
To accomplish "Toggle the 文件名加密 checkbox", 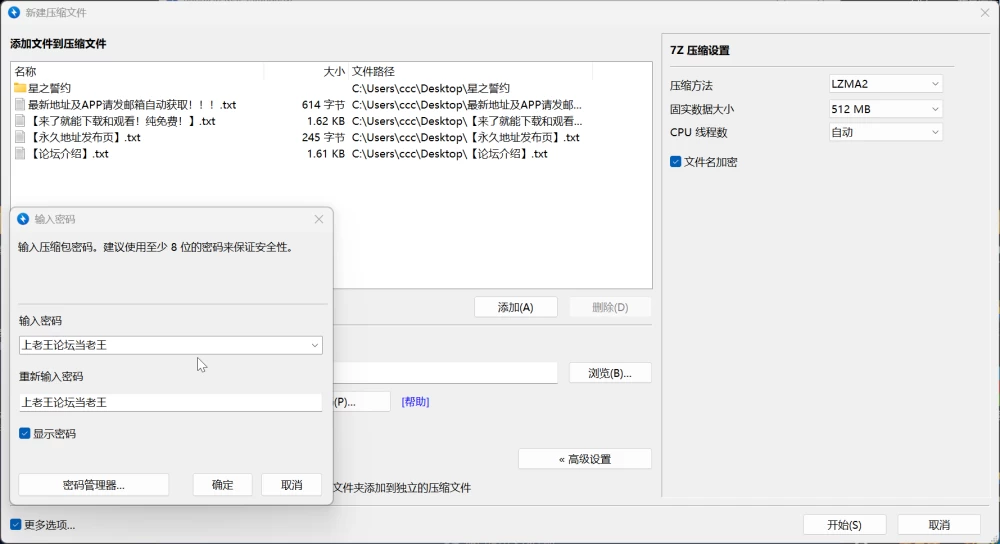I will [x=675, y=161].
